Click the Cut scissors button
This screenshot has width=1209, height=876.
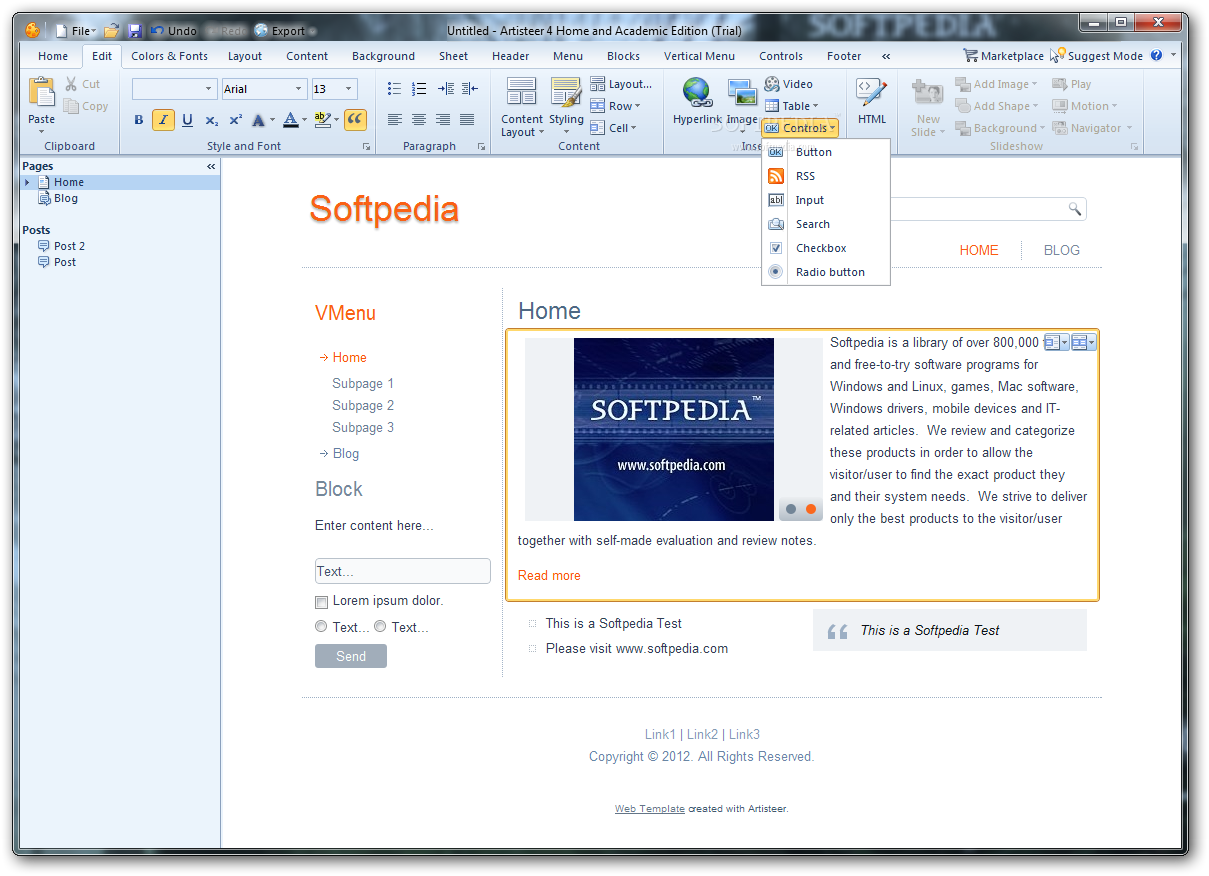coord(83,84)
